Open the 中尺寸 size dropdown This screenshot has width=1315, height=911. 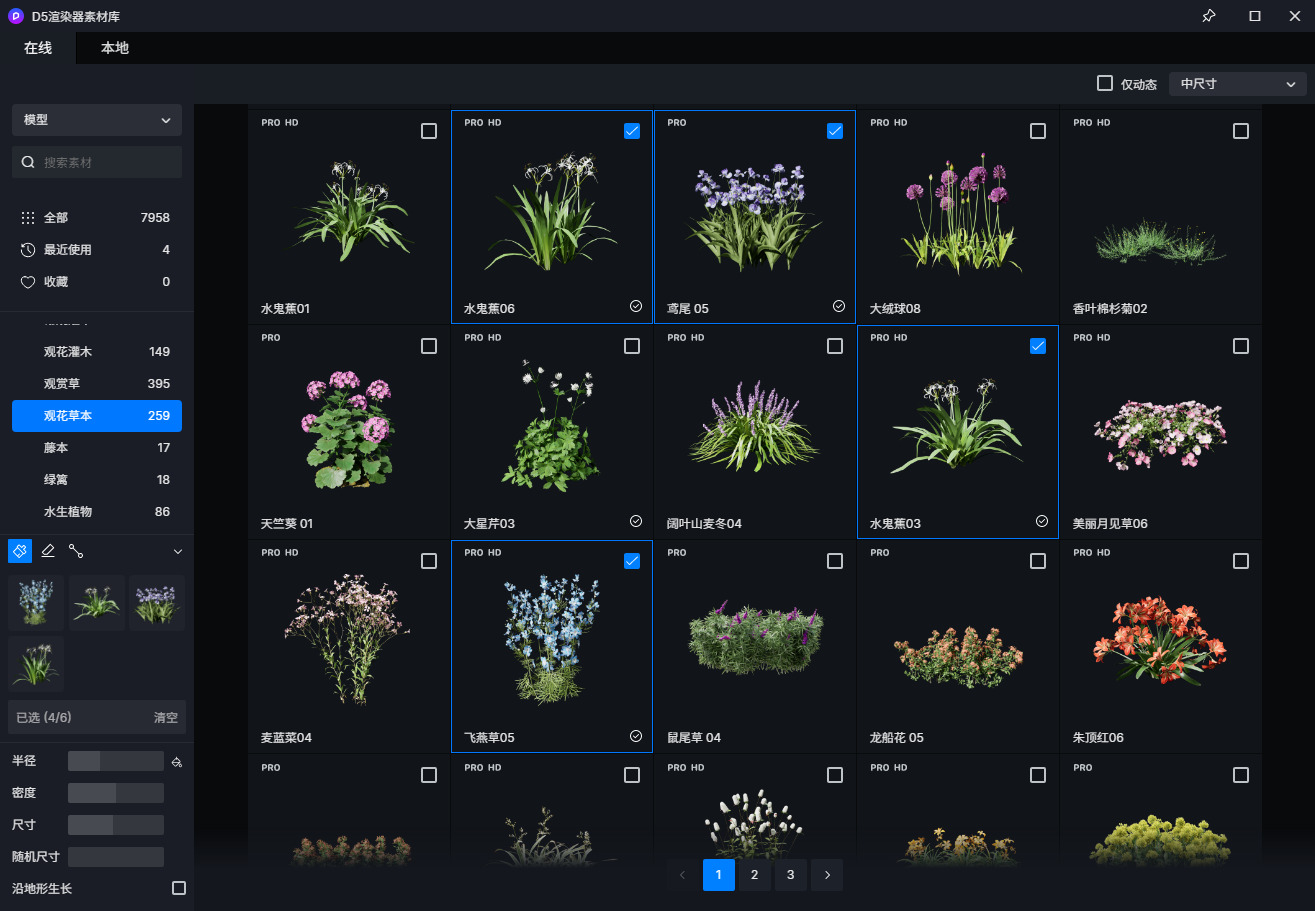pyautogui.click(x=1237, y=84)
